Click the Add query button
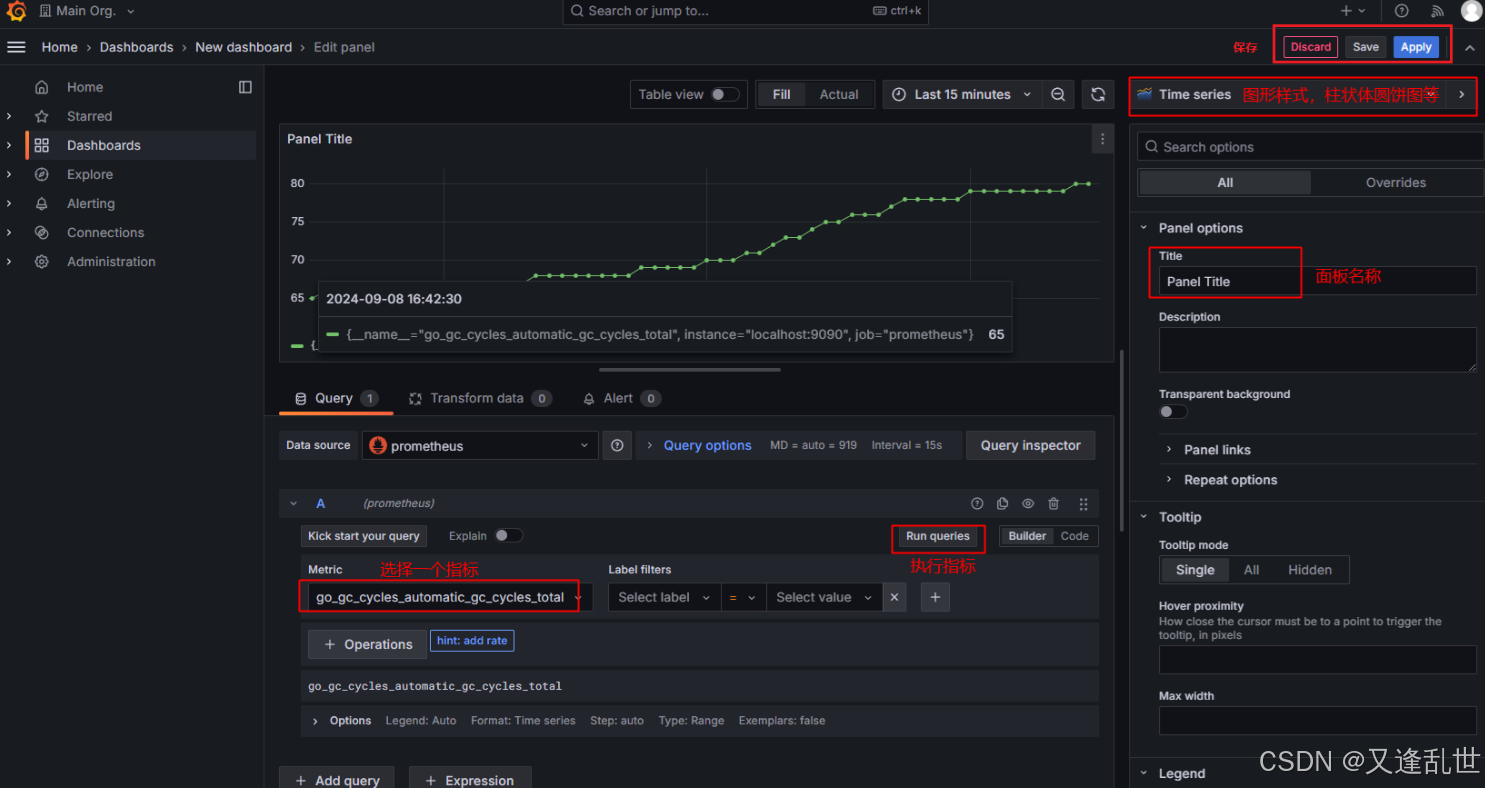Screen dimensions: 1485x788 click(336, 780)
